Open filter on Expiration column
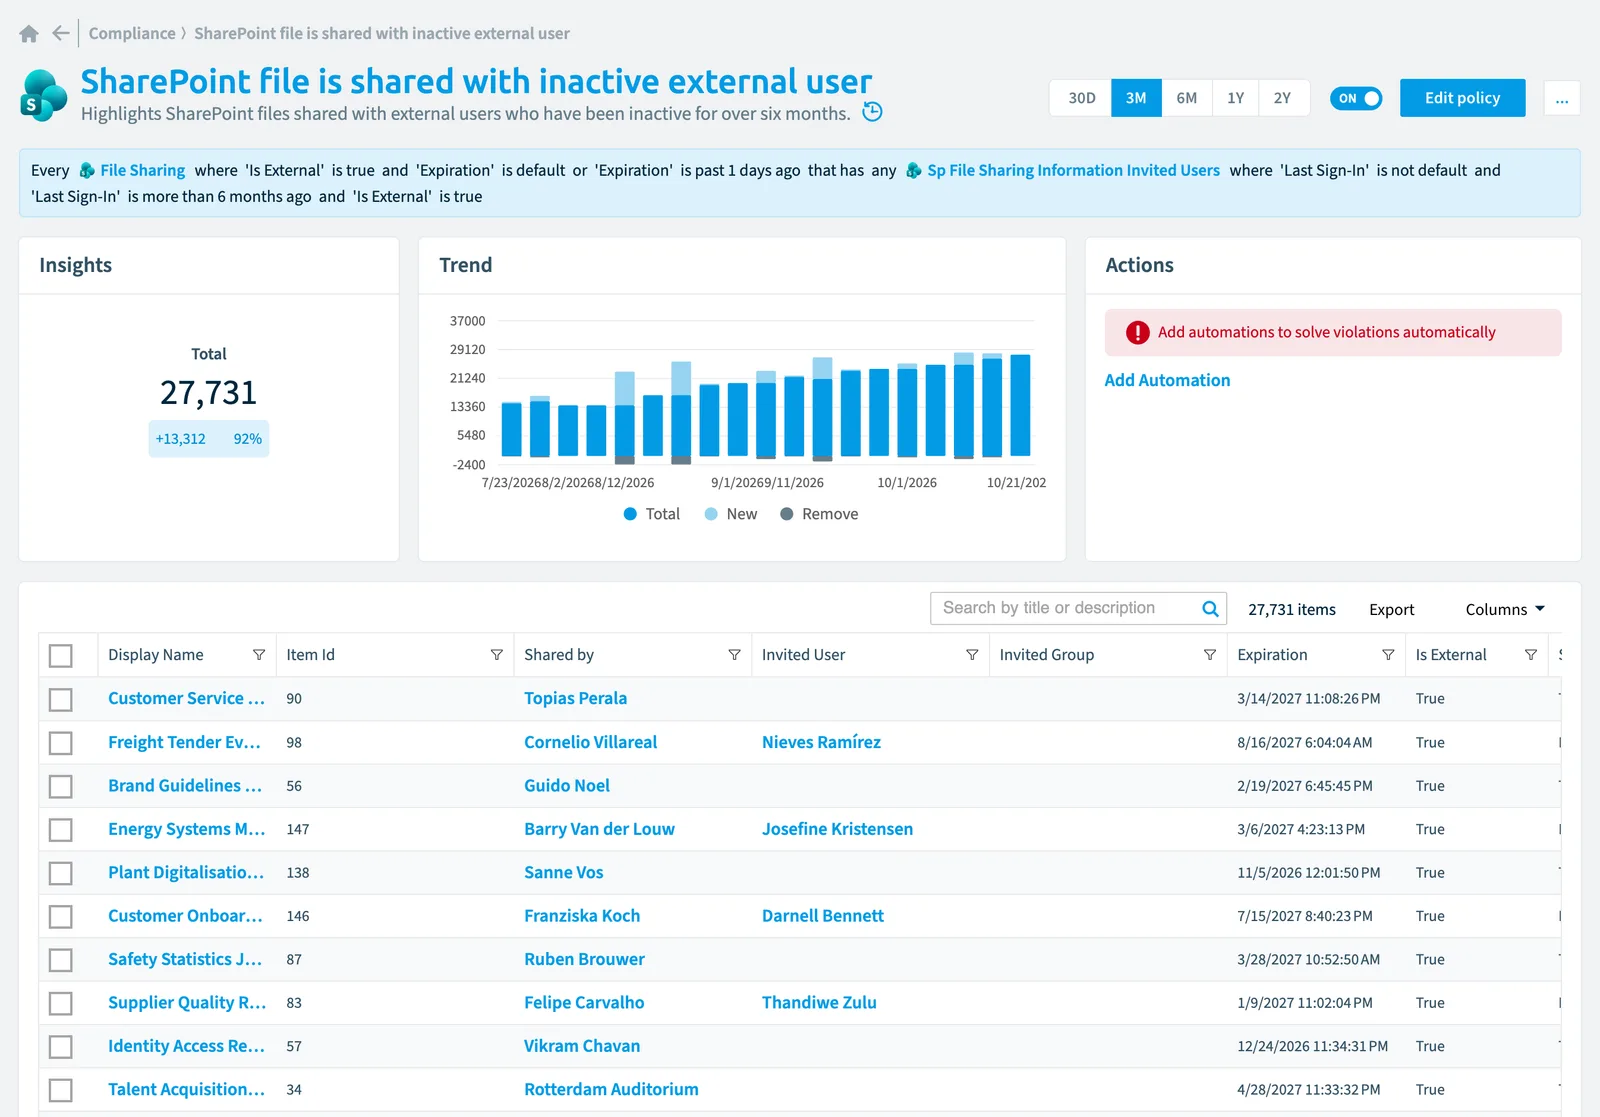The height and width of the screenshot is (1117, 1600). (1388, 655)
